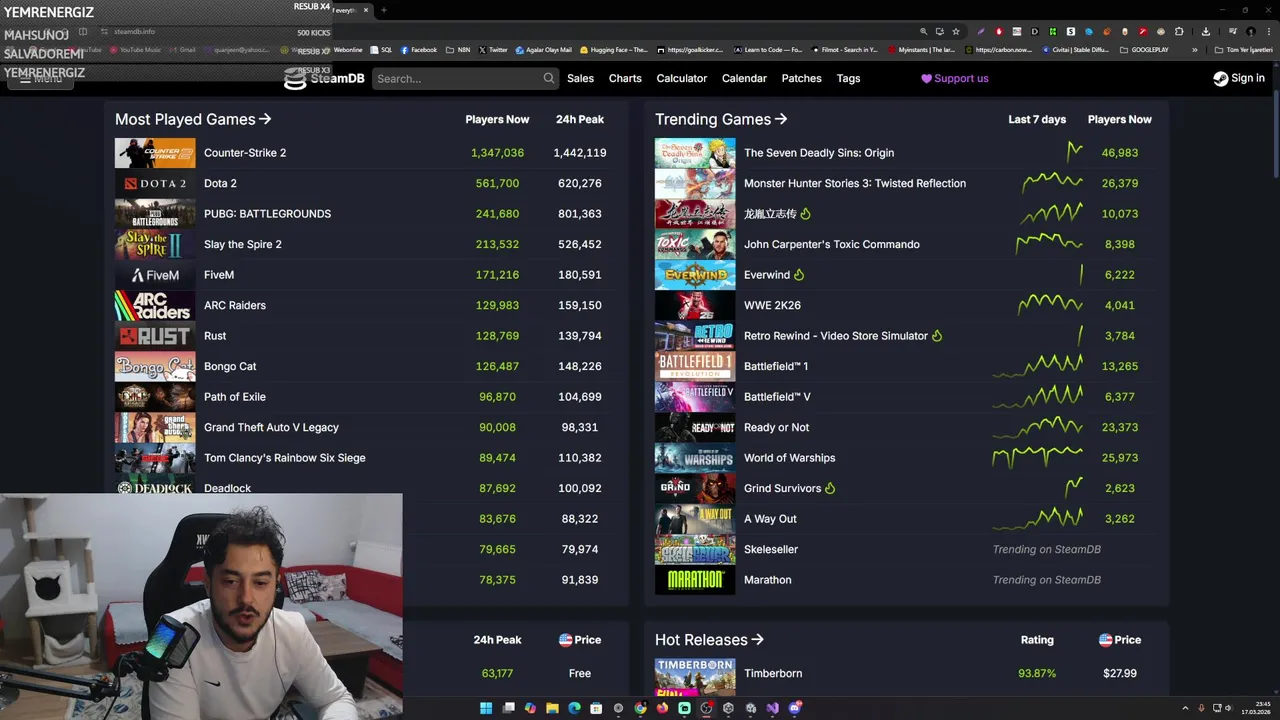This screenshot has height=720, width=1280.
Task: Open File Explorer from the taskbar
Action: point(552,708)
